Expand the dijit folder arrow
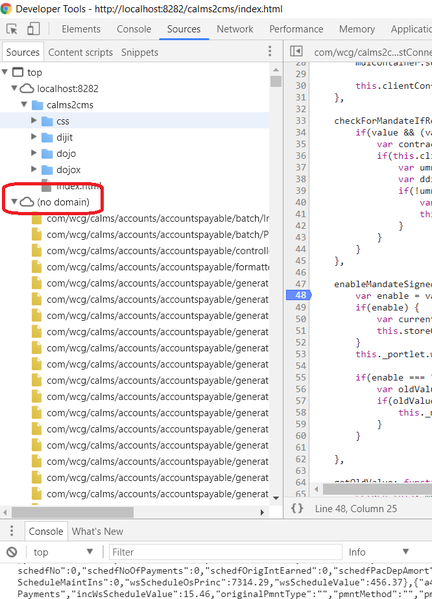Image resolution: width=432 pixels, height=599 pixels. click(x=34, y=136)
